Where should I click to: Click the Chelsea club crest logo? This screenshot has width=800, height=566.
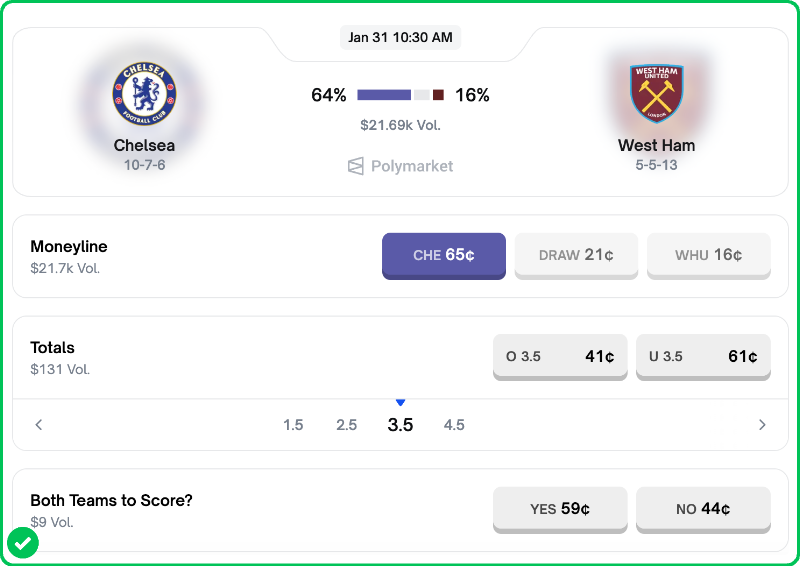(144, 94)
